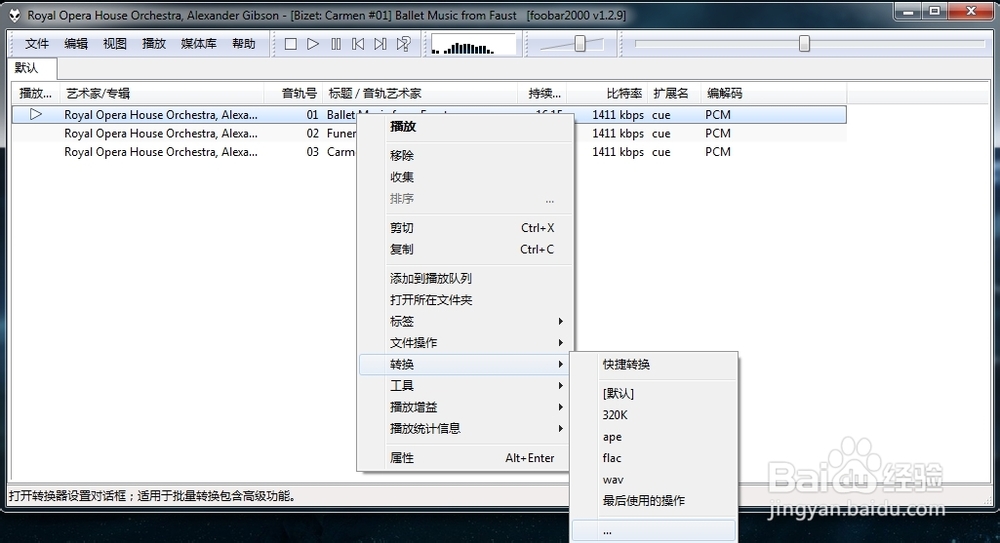1000x543 pixels.
Task: Switch to the 默认 playlist tab
Action: pyautogui.click(x=32, y=68)
